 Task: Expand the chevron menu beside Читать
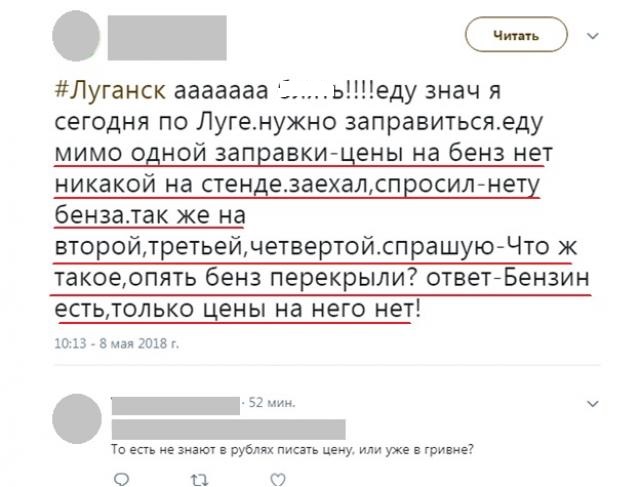592,36
